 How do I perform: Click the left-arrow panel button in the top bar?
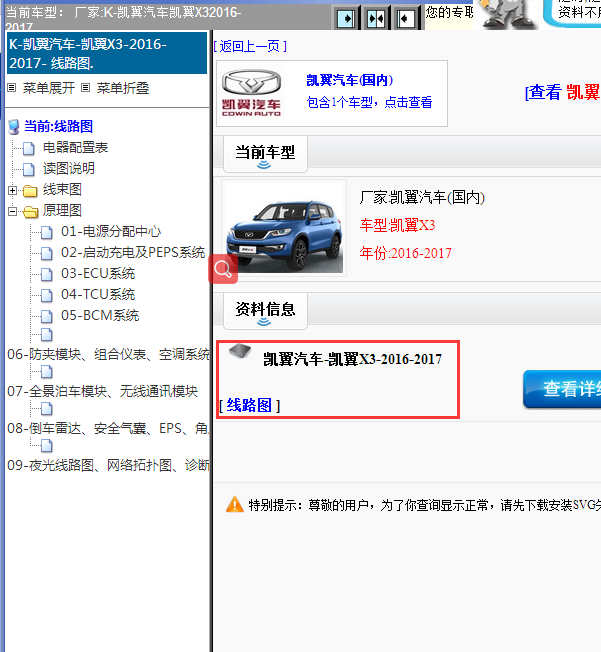point(406,18)
